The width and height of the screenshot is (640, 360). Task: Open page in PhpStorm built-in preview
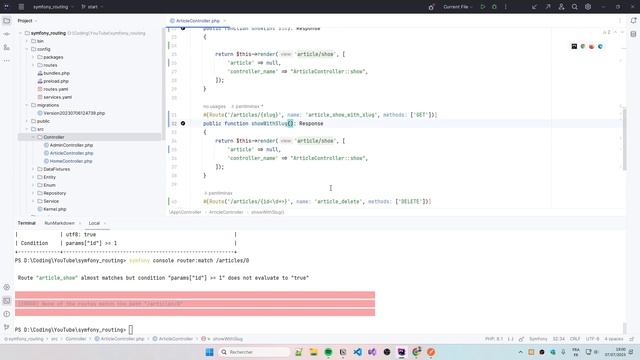[574, 47]
